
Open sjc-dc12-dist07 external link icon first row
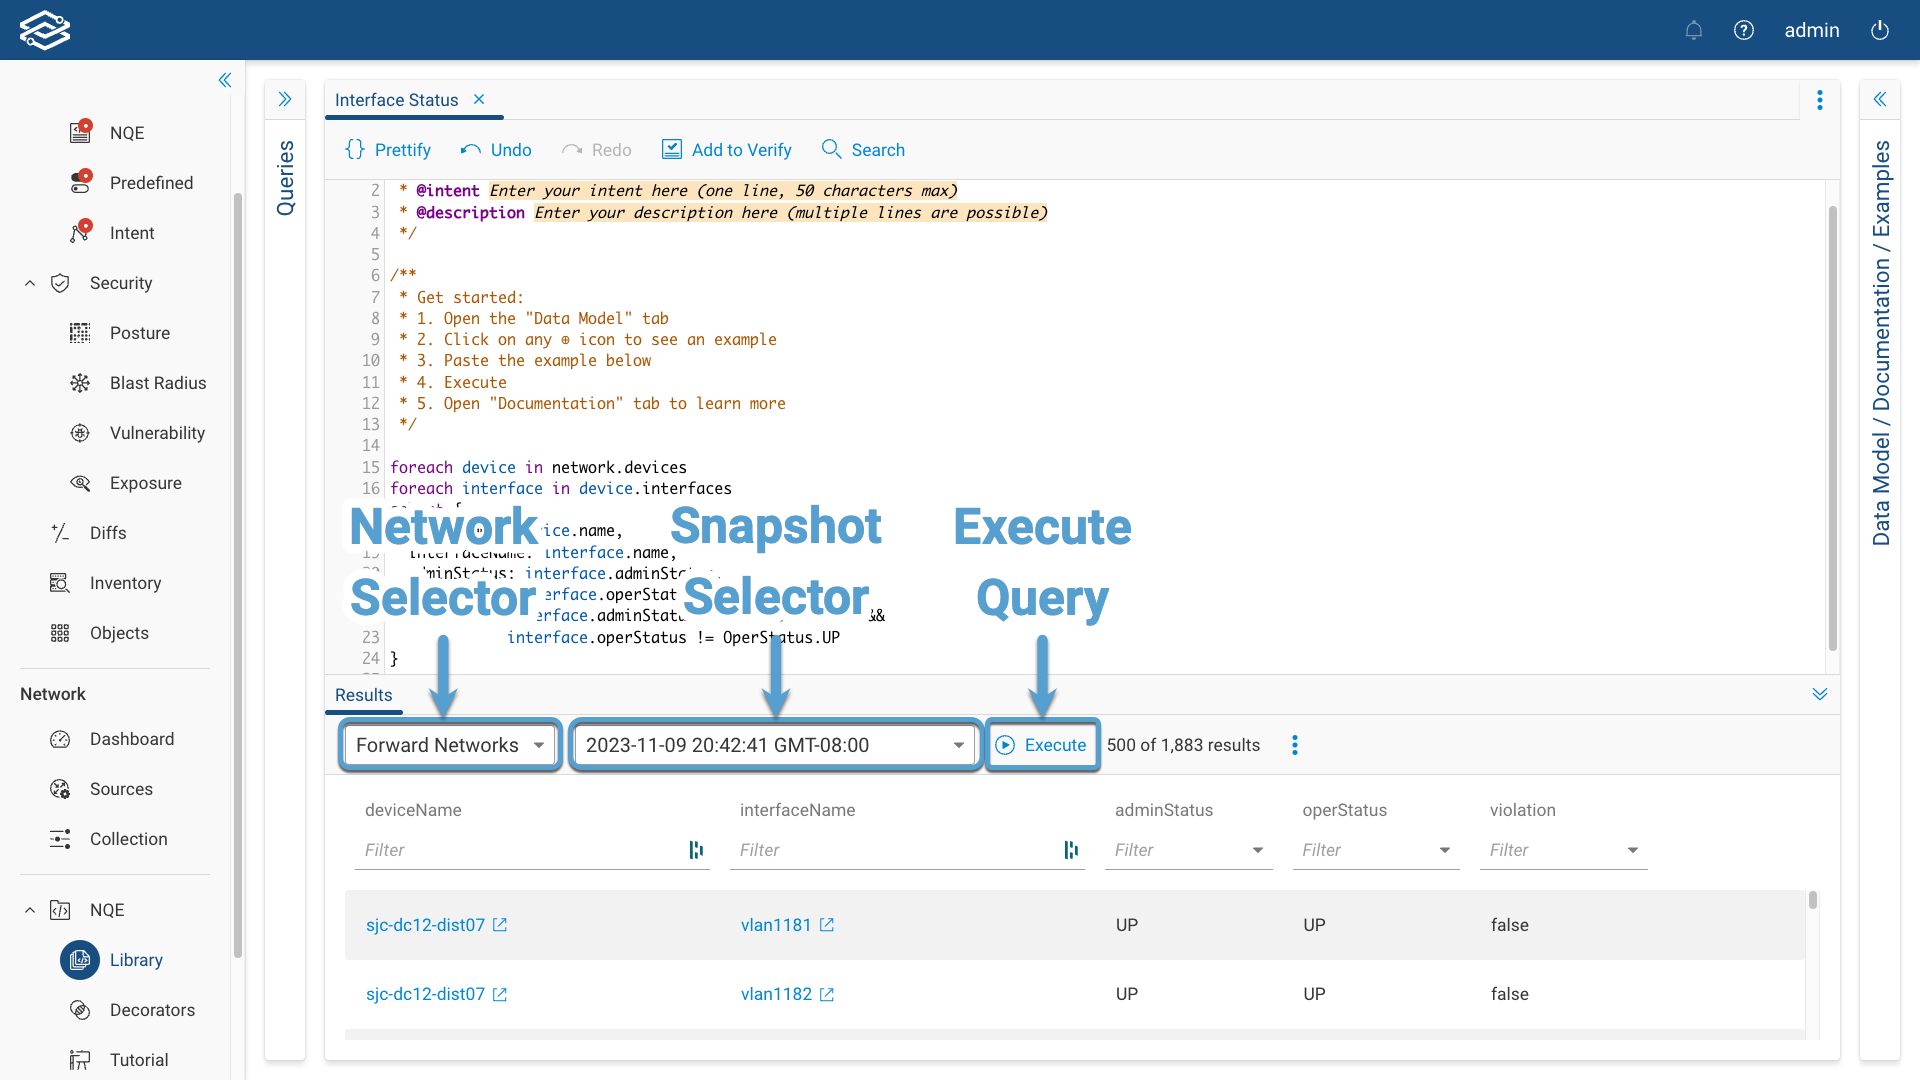500,925
